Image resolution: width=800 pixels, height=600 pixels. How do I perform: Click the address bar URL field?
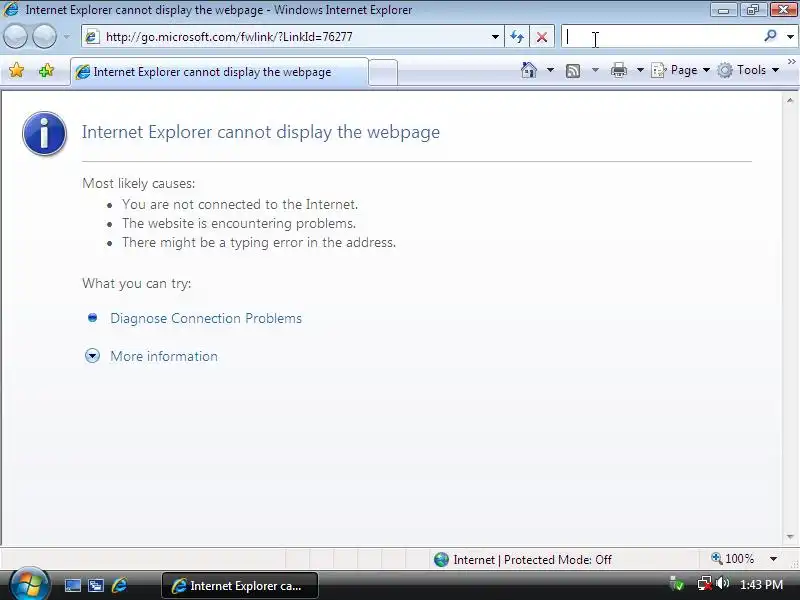click(291, 37)
